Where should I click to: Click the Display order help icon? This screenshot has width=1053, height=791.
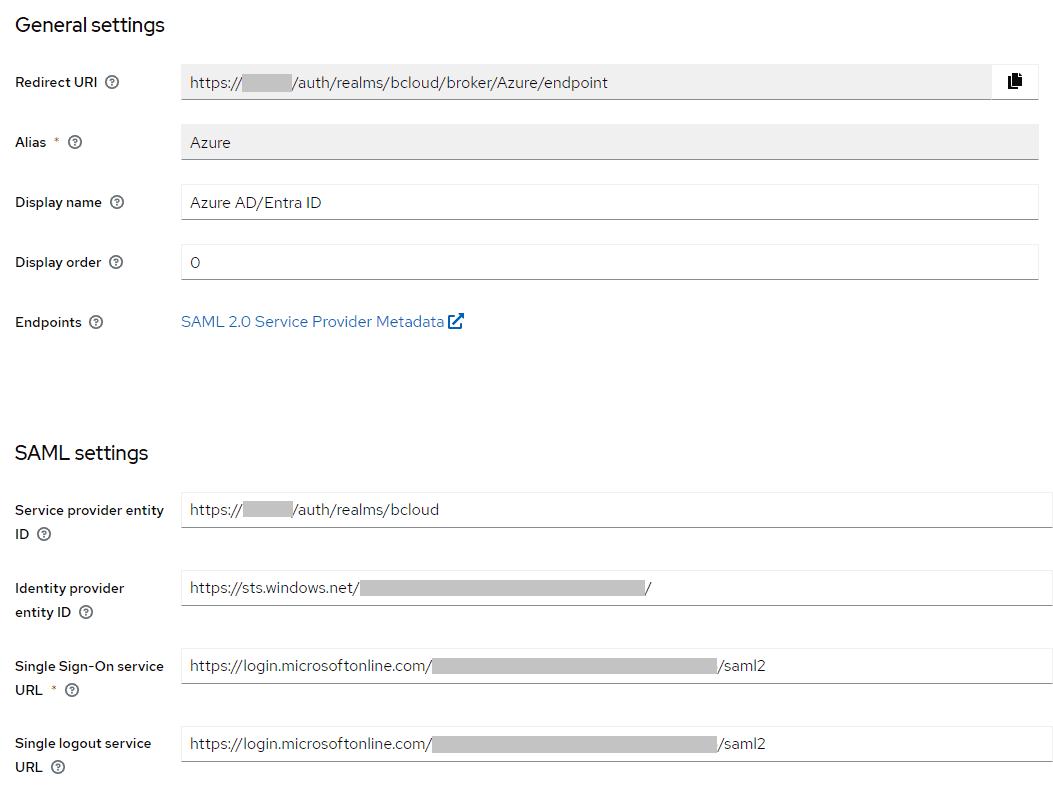point(116,262)
